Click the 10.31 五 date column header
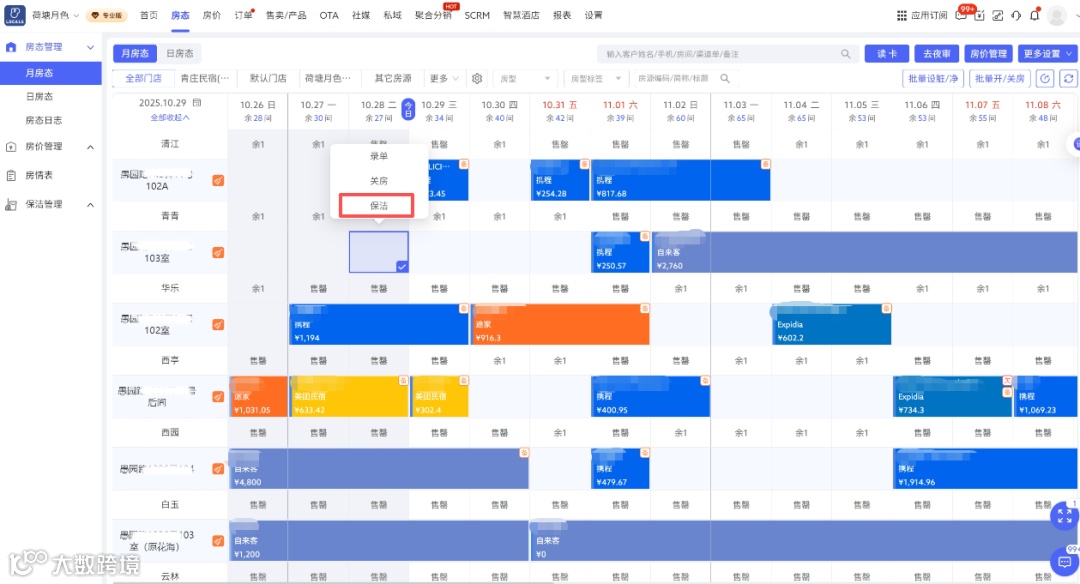Screen dimensions: 1080x584 [560, 110]
